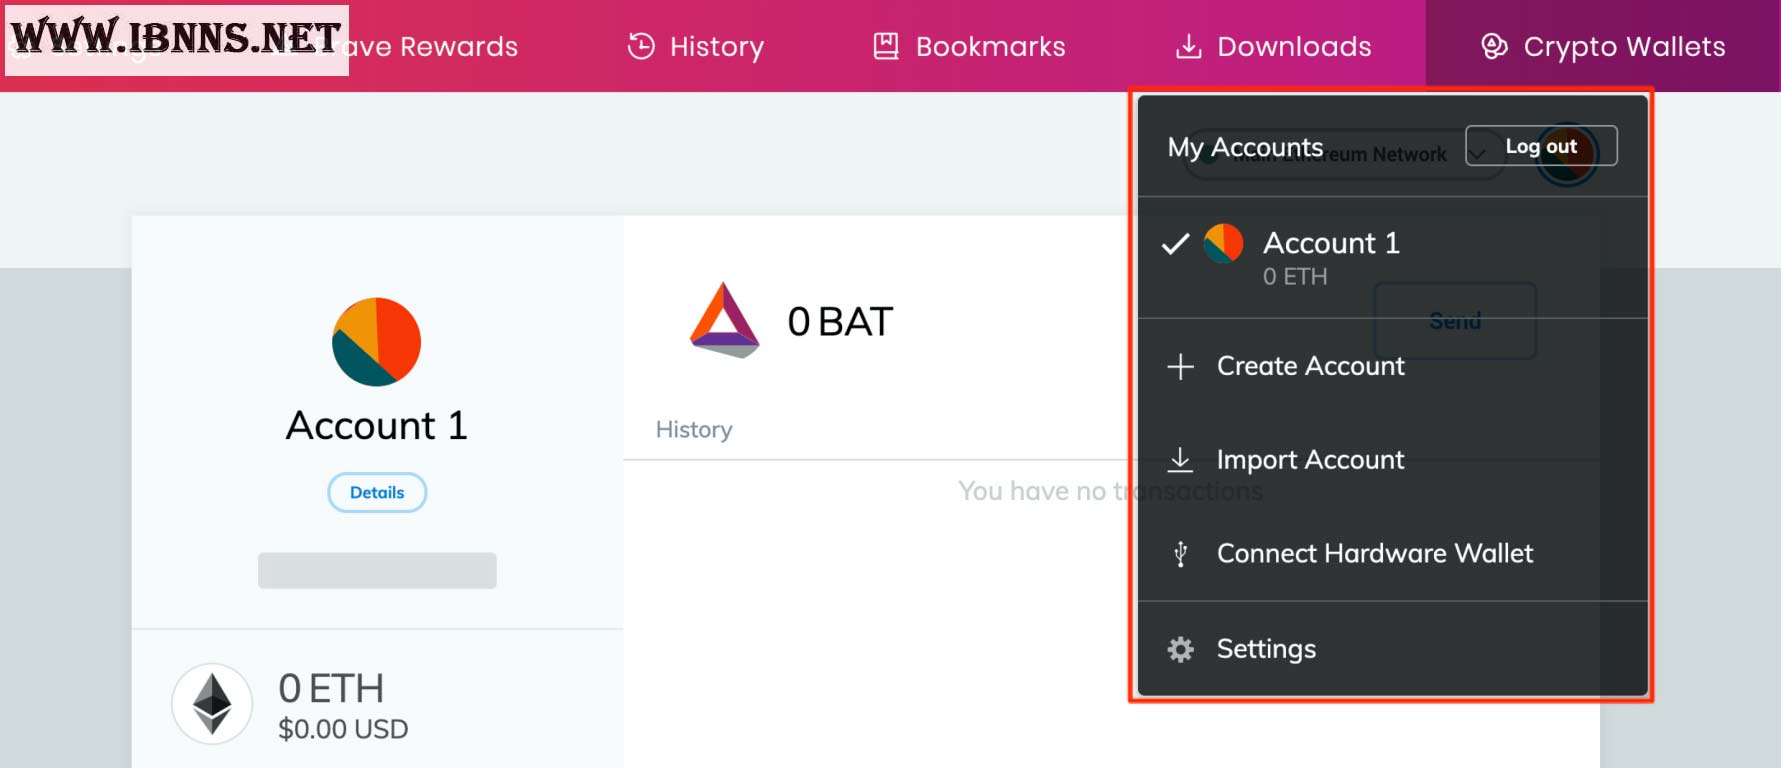The image size is (1781, 768).
Task: Click the Settings gear icon
Action: [x=1180, y=649]
